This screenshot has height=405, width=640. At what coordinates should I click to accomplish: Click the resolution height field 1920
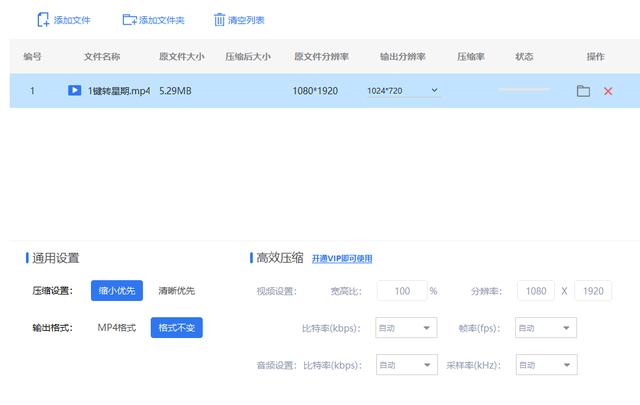[593, 291]
